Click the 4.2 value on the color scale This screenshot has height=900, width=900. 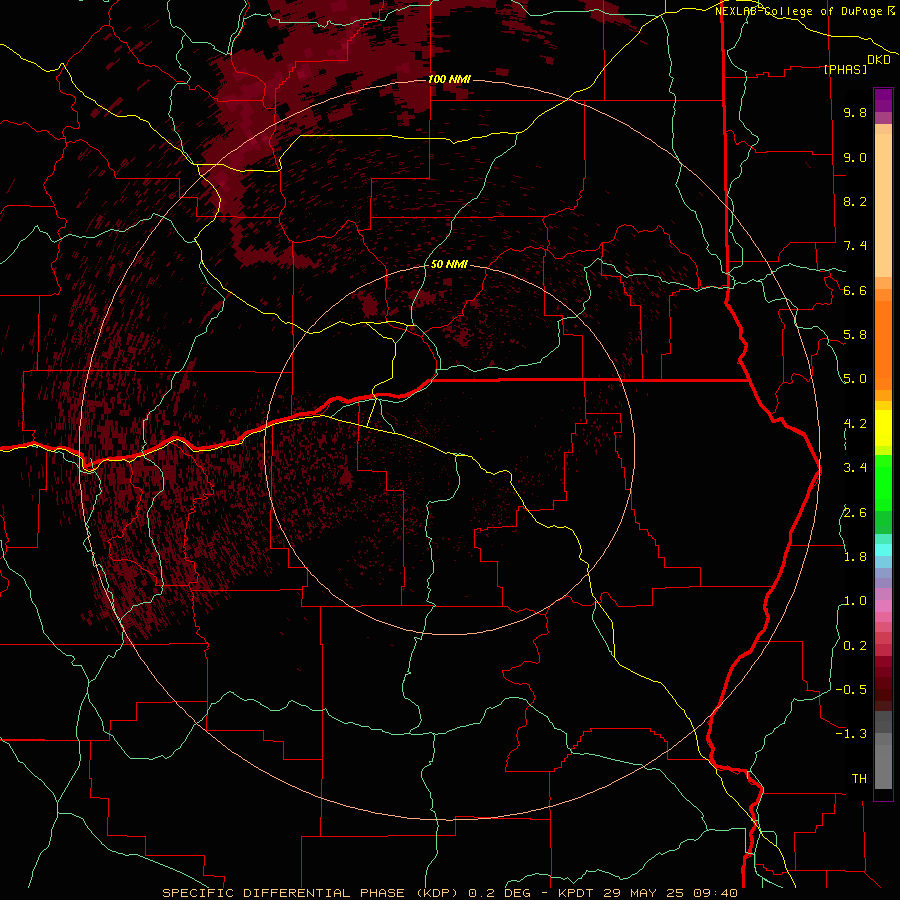(x=855, y=424)
